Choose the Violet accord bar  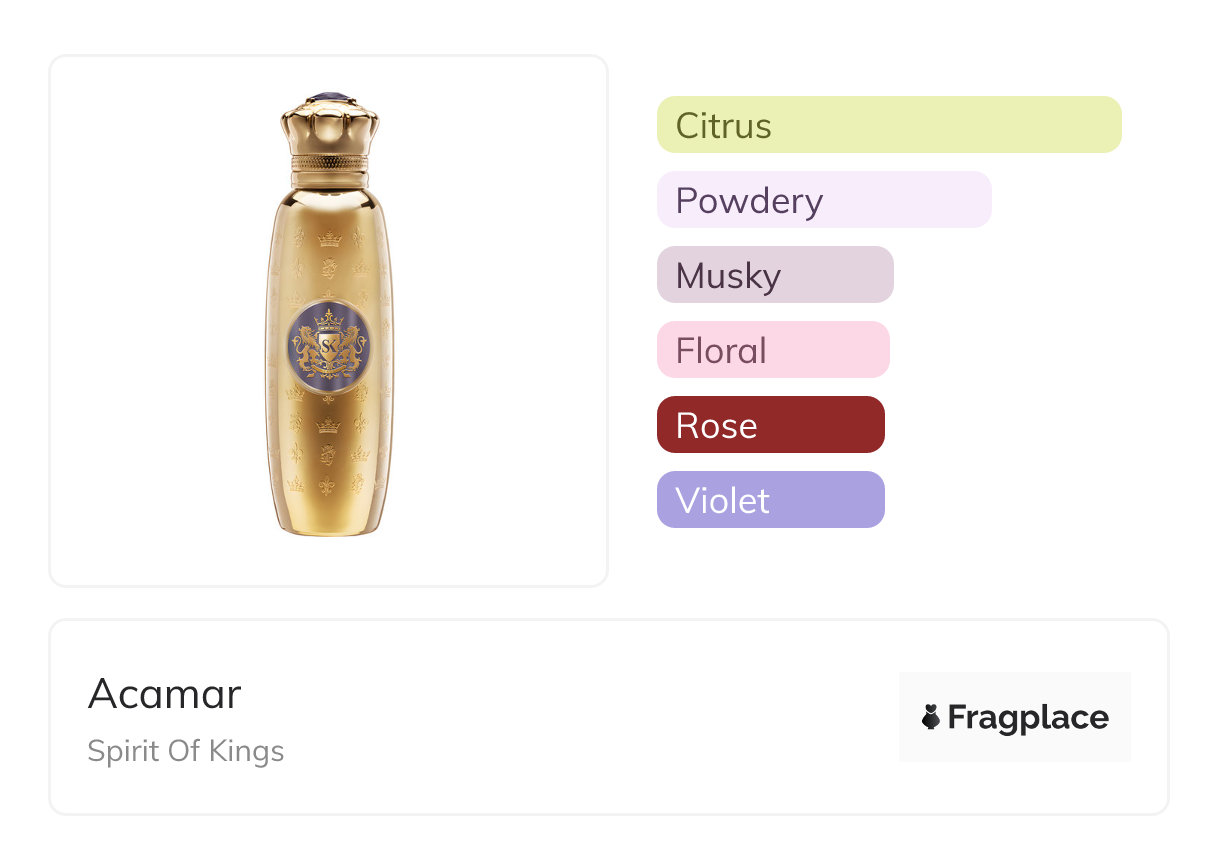(770, 500)
